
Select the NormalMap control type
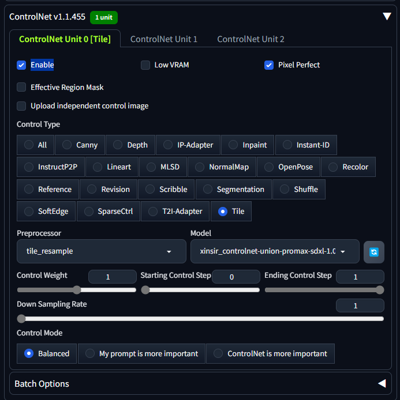pyautogui.click(x=222, y=167)
